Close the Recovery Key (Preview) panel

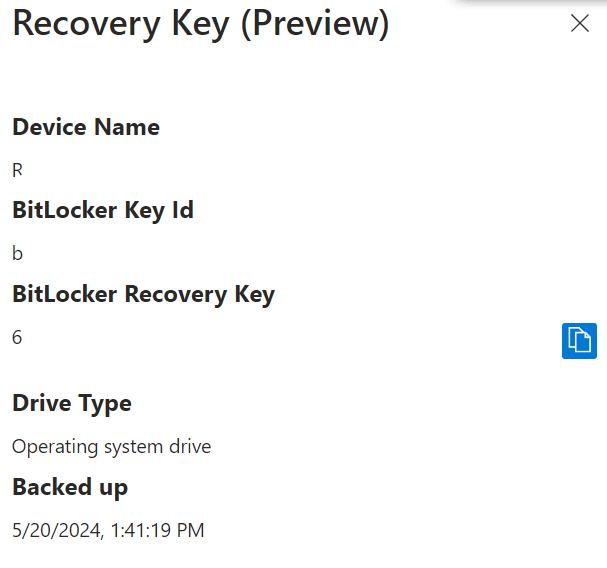click(x=580, y=23)
